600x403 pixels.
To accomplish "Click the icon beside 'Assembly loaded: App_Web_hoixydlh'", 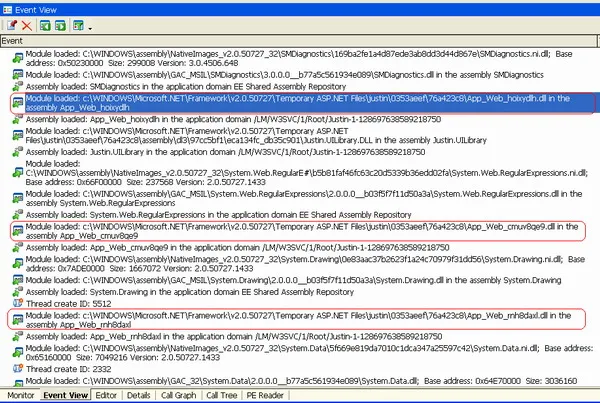I will coord(18,119).
